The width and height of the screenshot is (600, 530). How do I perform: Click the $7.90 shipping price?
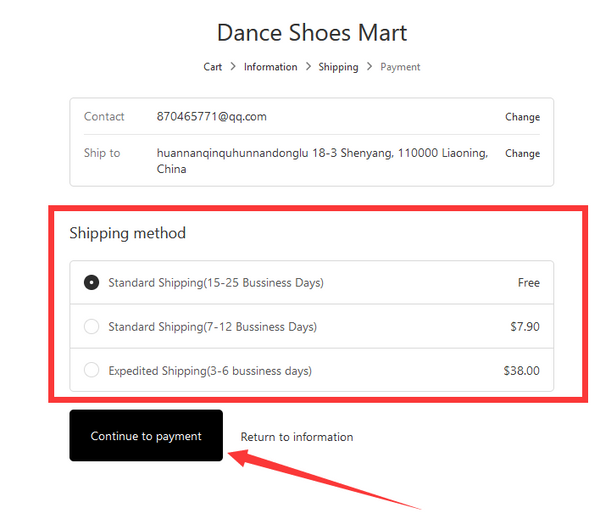[525, 326]
